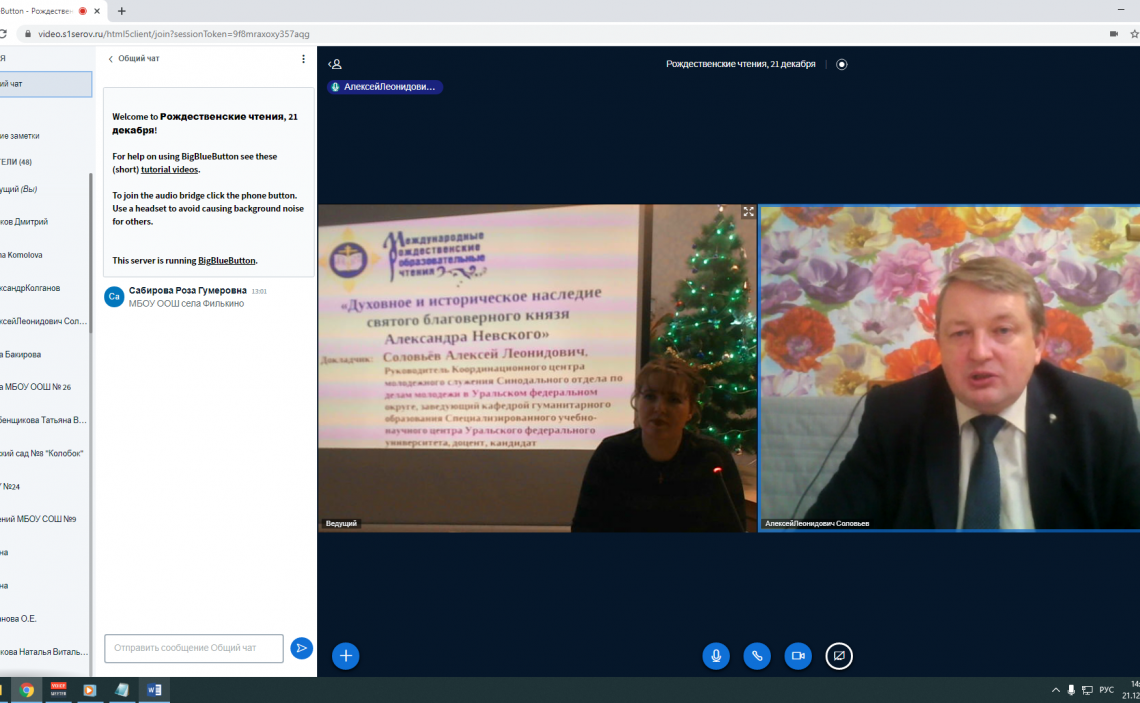Open a new browser tab
1140x703 pixels.
click(122, 11)
